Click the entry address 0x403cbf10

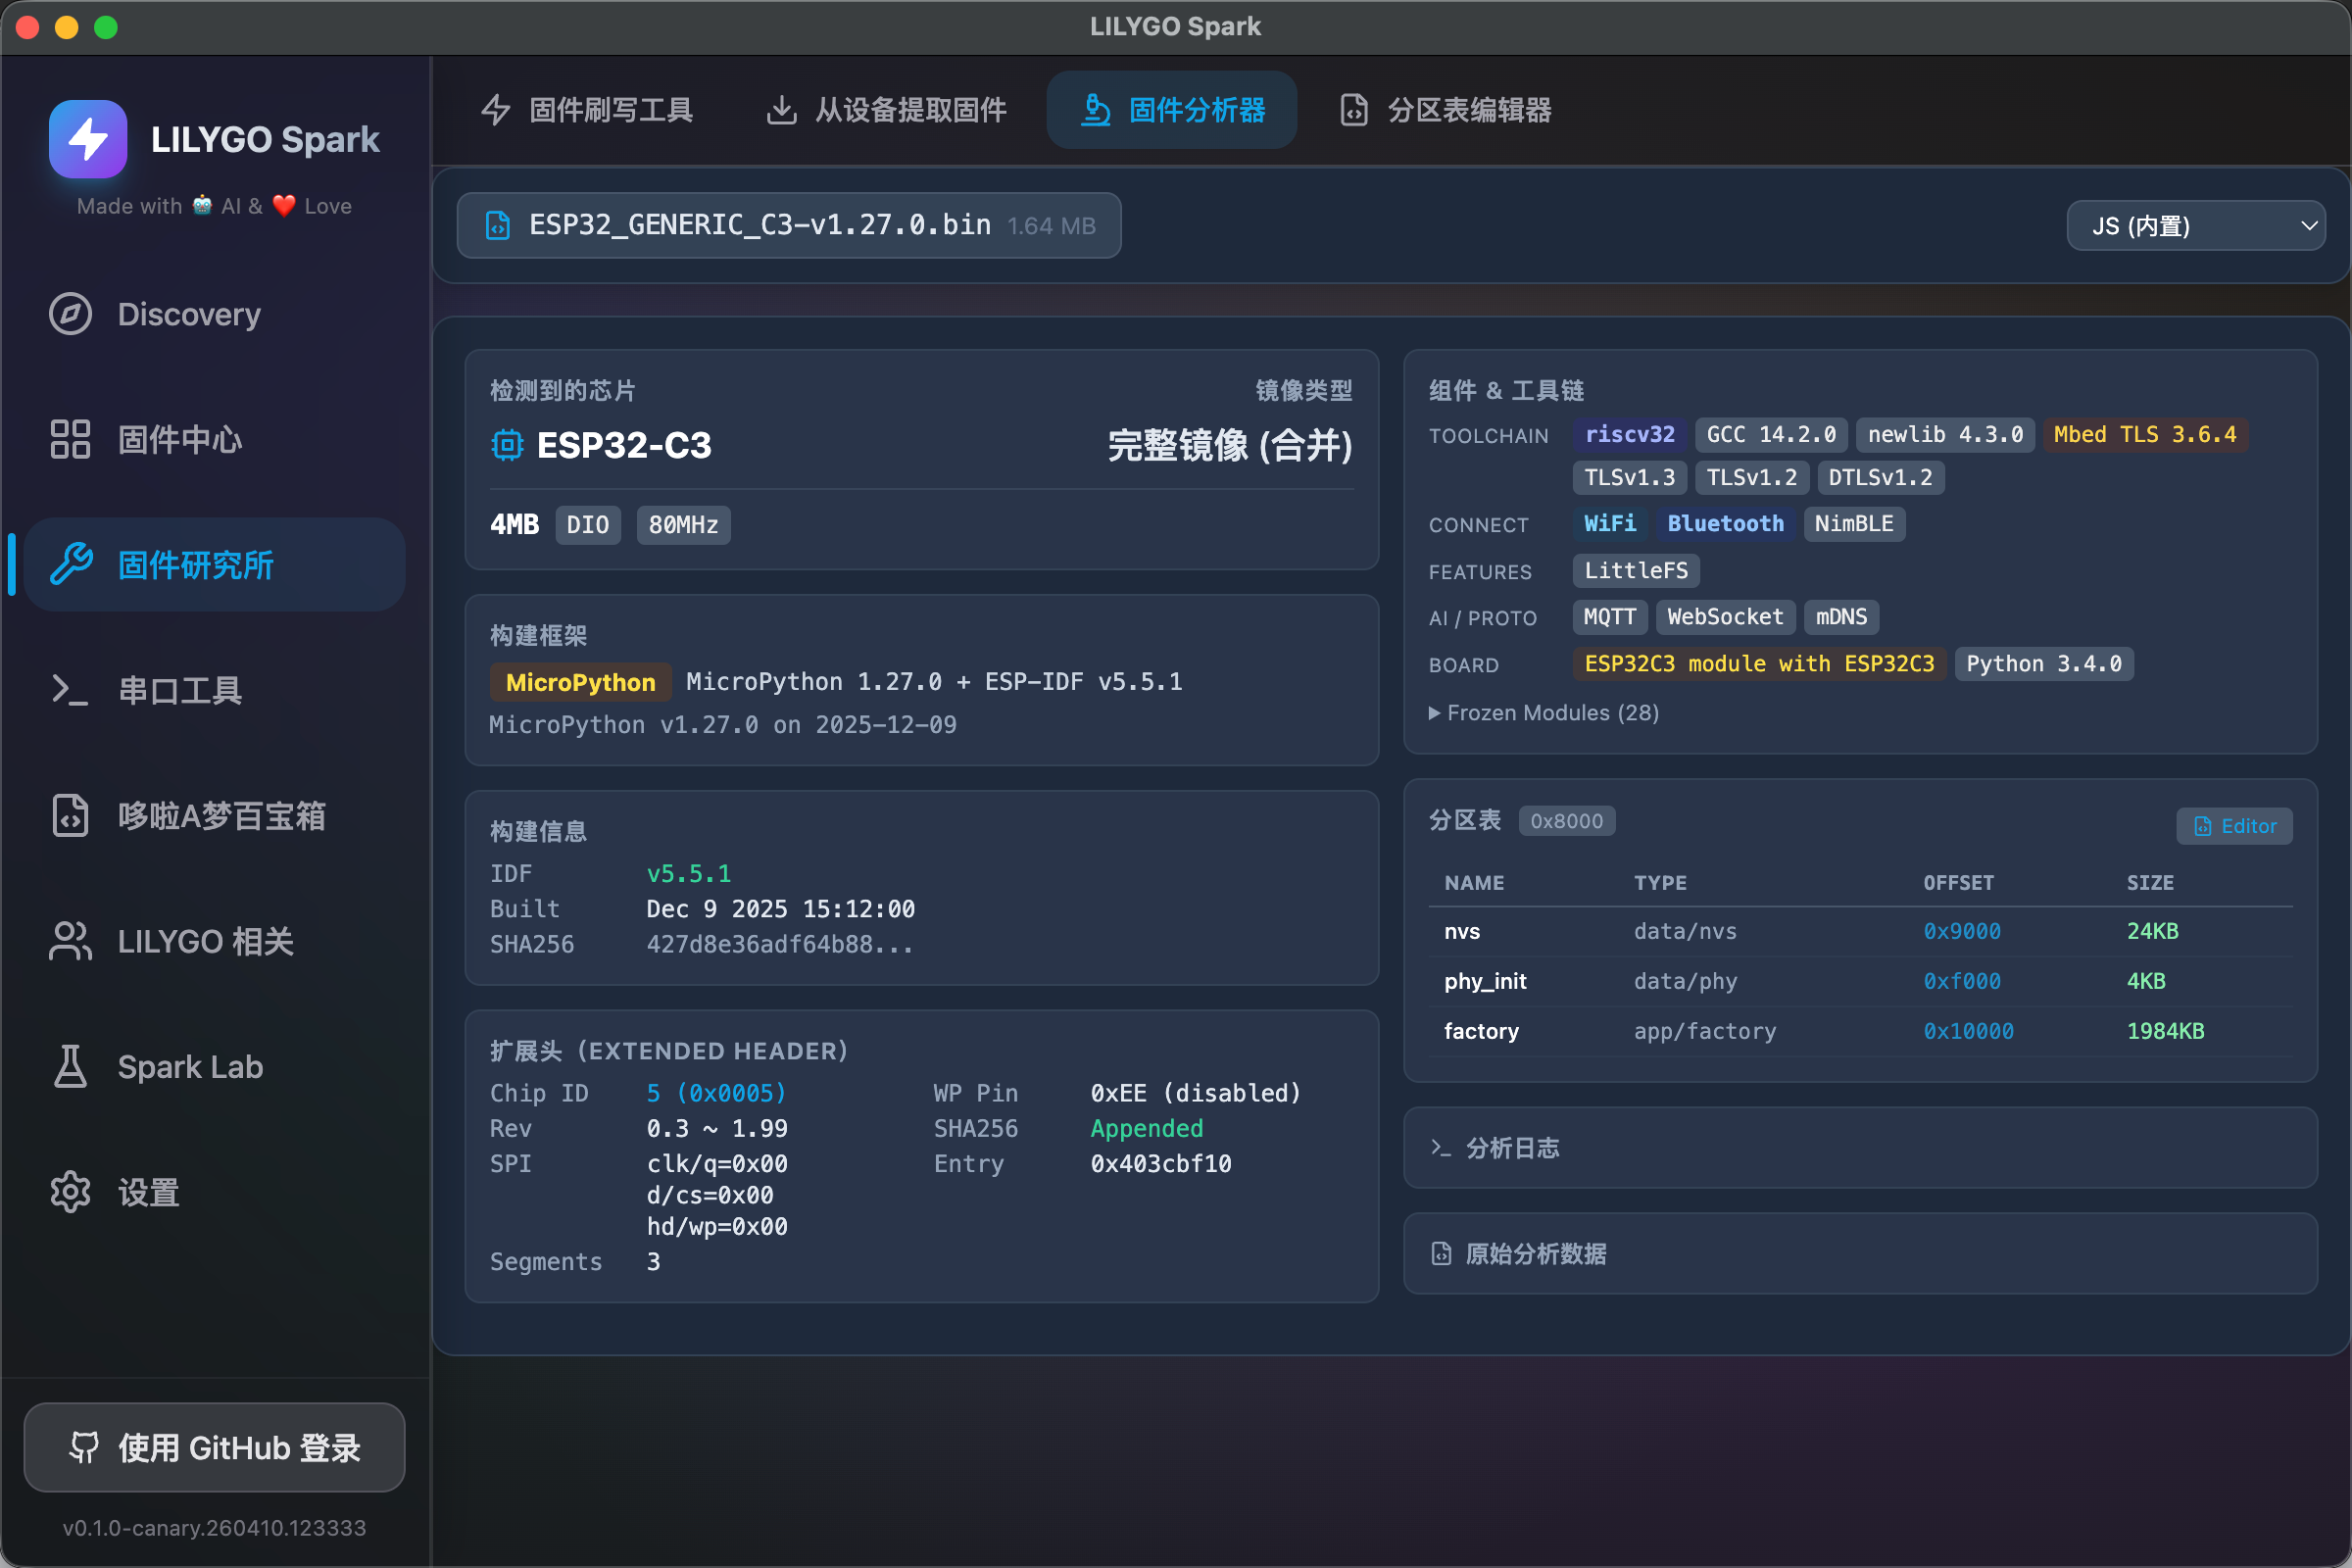(x=1161, y=1163)
